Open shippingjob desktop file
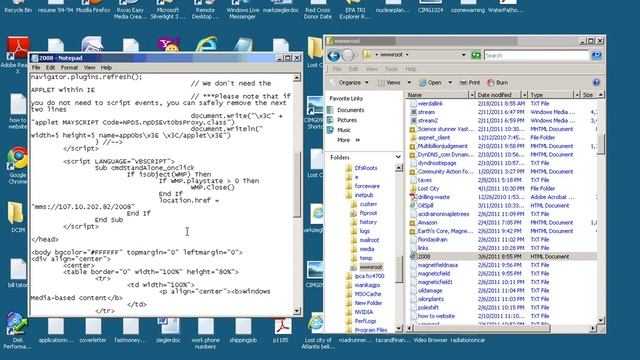 (x=243, y=331)
